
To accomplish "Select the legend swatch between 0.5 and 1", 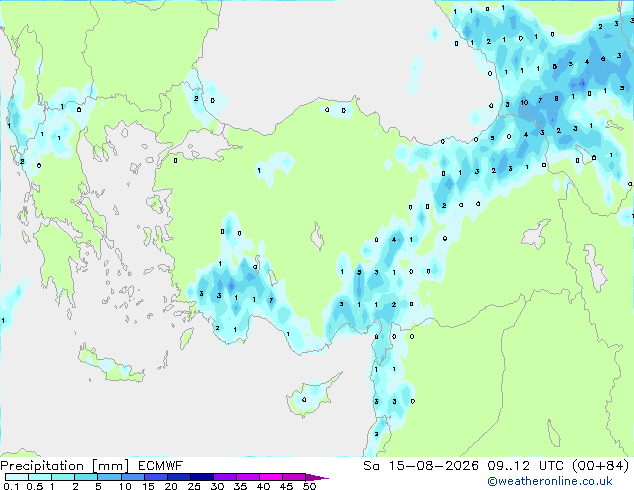I will click(40, 477).
